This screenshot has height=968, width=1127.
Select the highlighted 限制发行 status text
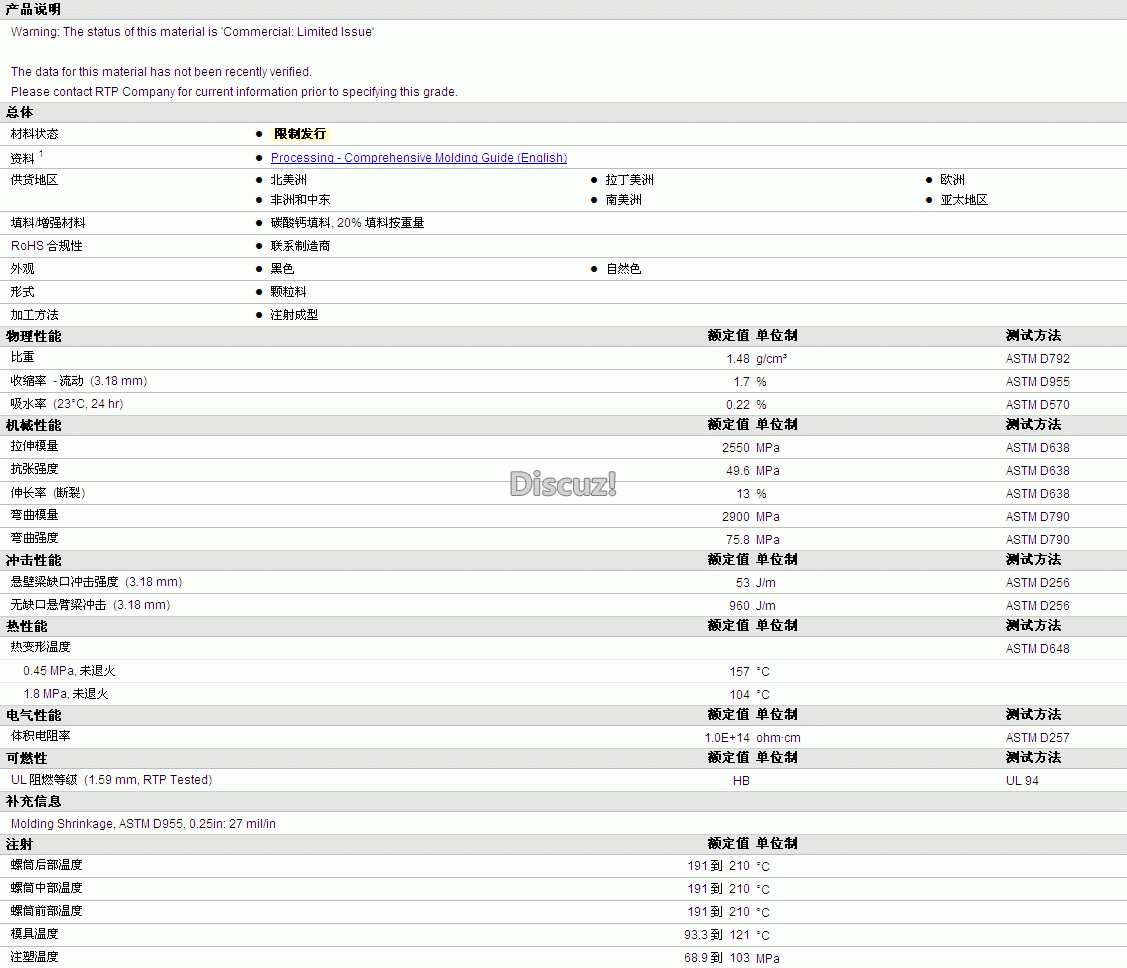(x=300, y=134)
